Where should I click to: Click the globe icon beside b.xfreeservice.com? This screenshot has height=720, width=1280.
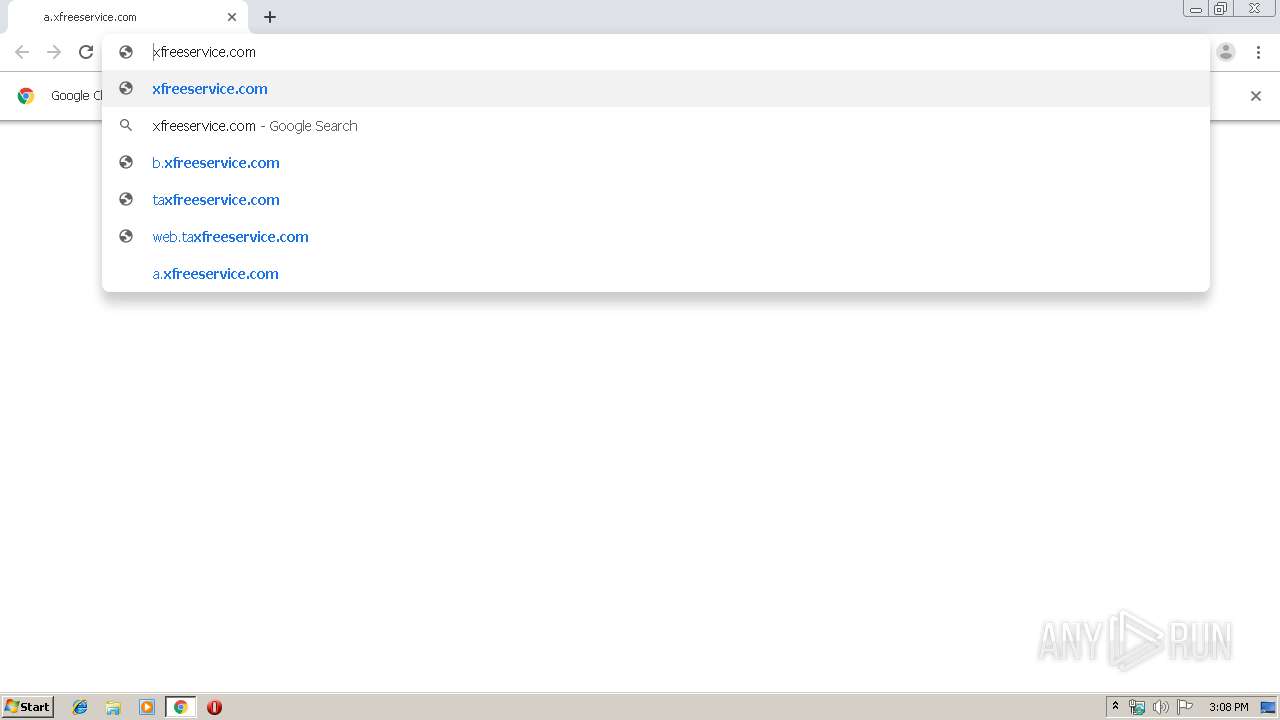[x=126, y=162]
